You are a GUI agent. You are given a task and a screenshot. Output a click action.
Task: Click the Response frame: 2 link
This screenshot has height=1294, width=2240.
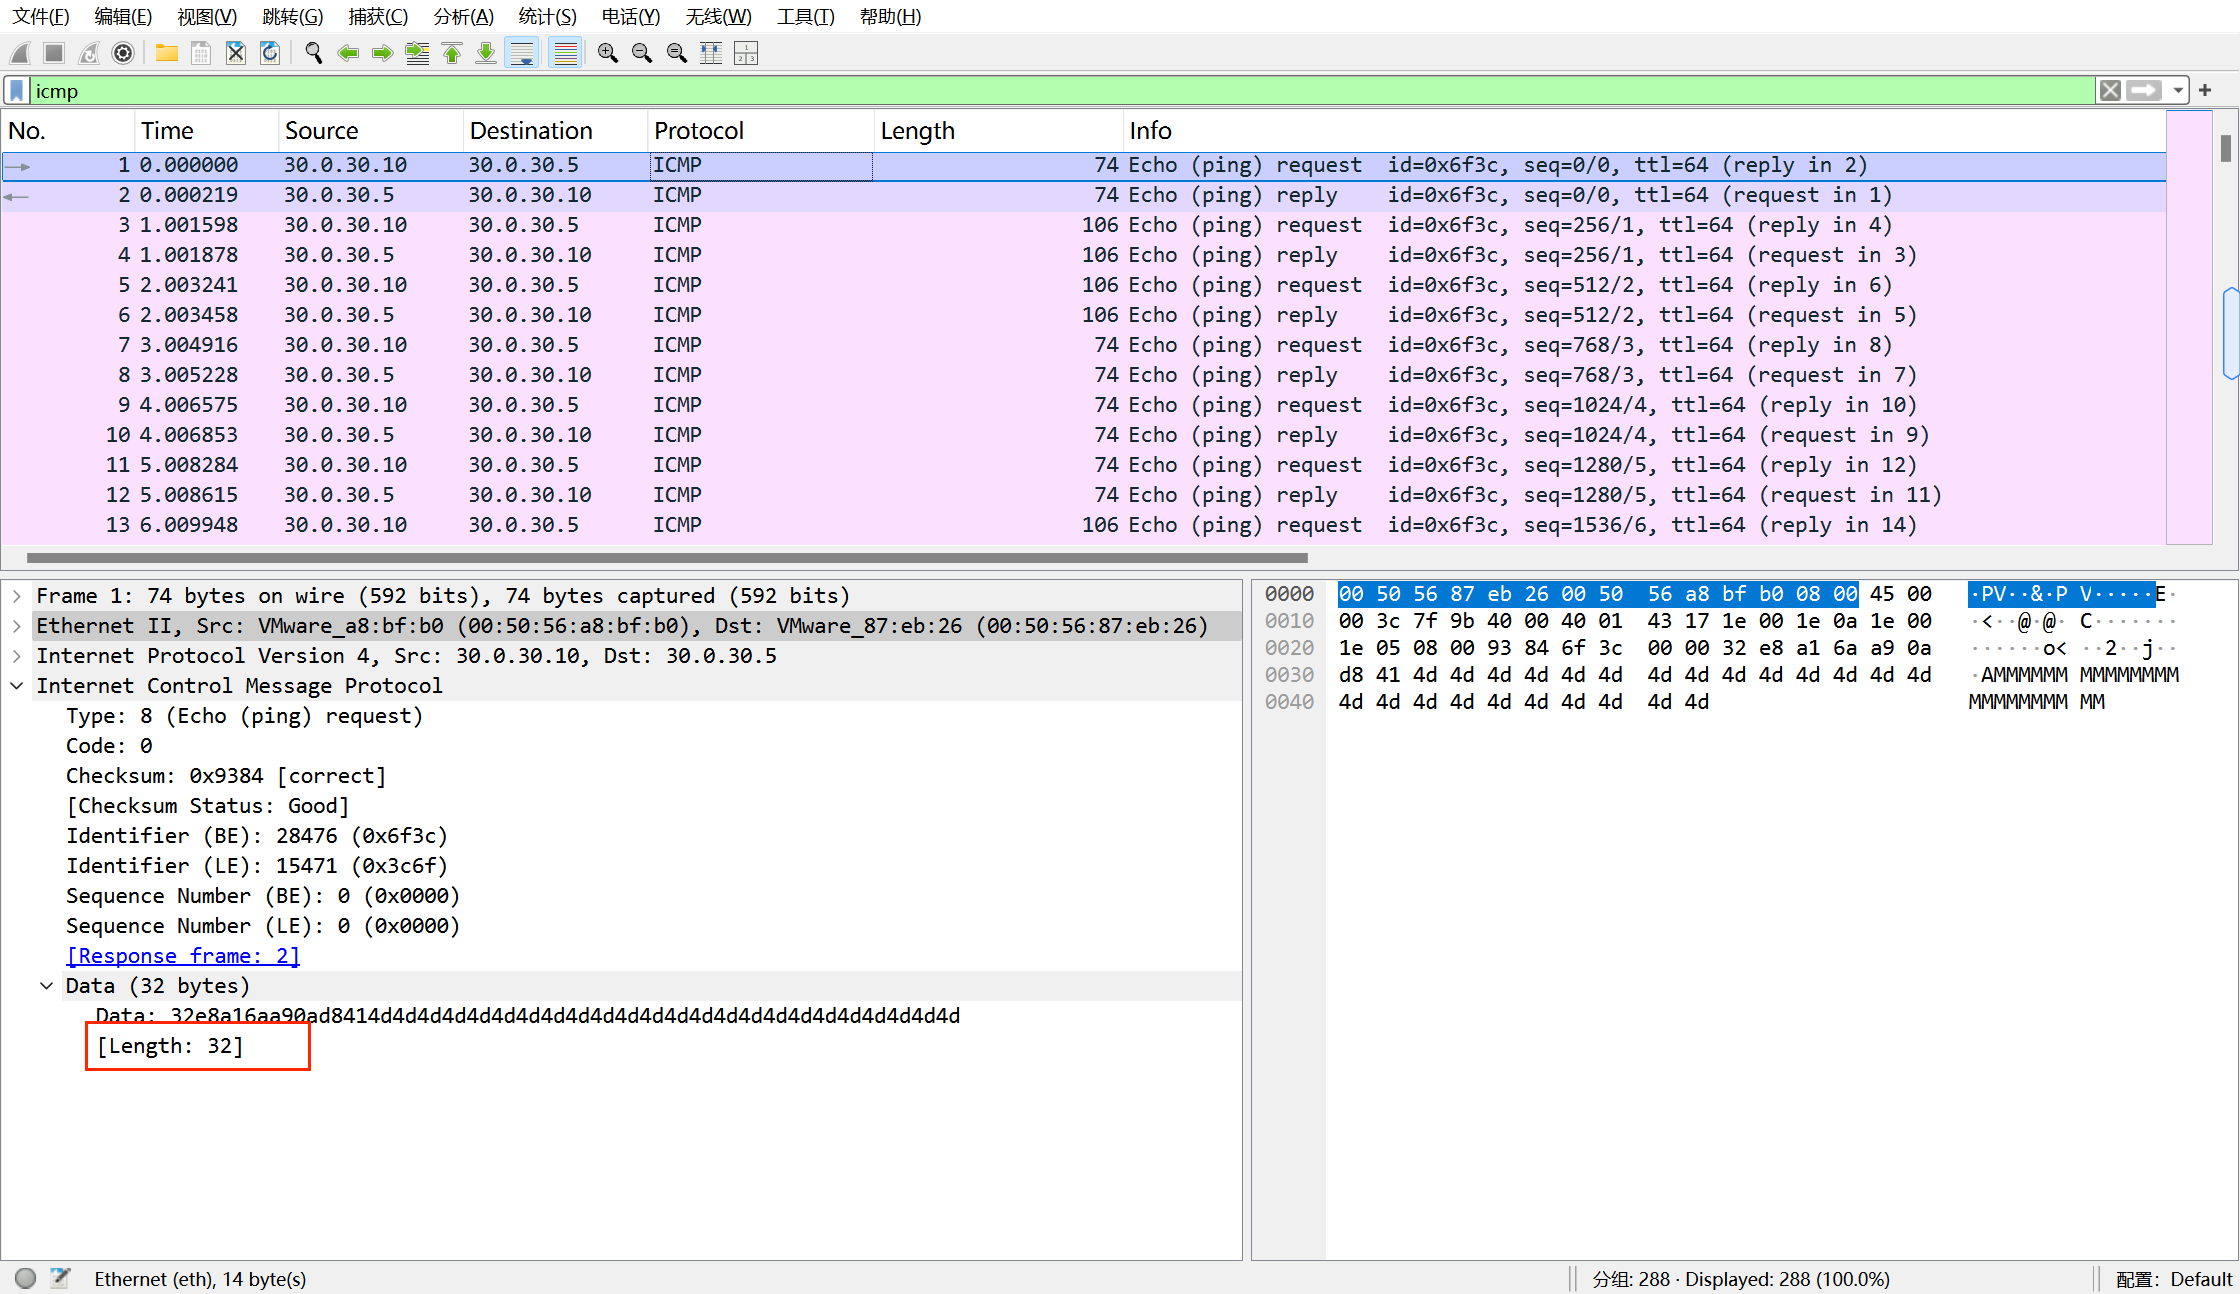point(183,956)
